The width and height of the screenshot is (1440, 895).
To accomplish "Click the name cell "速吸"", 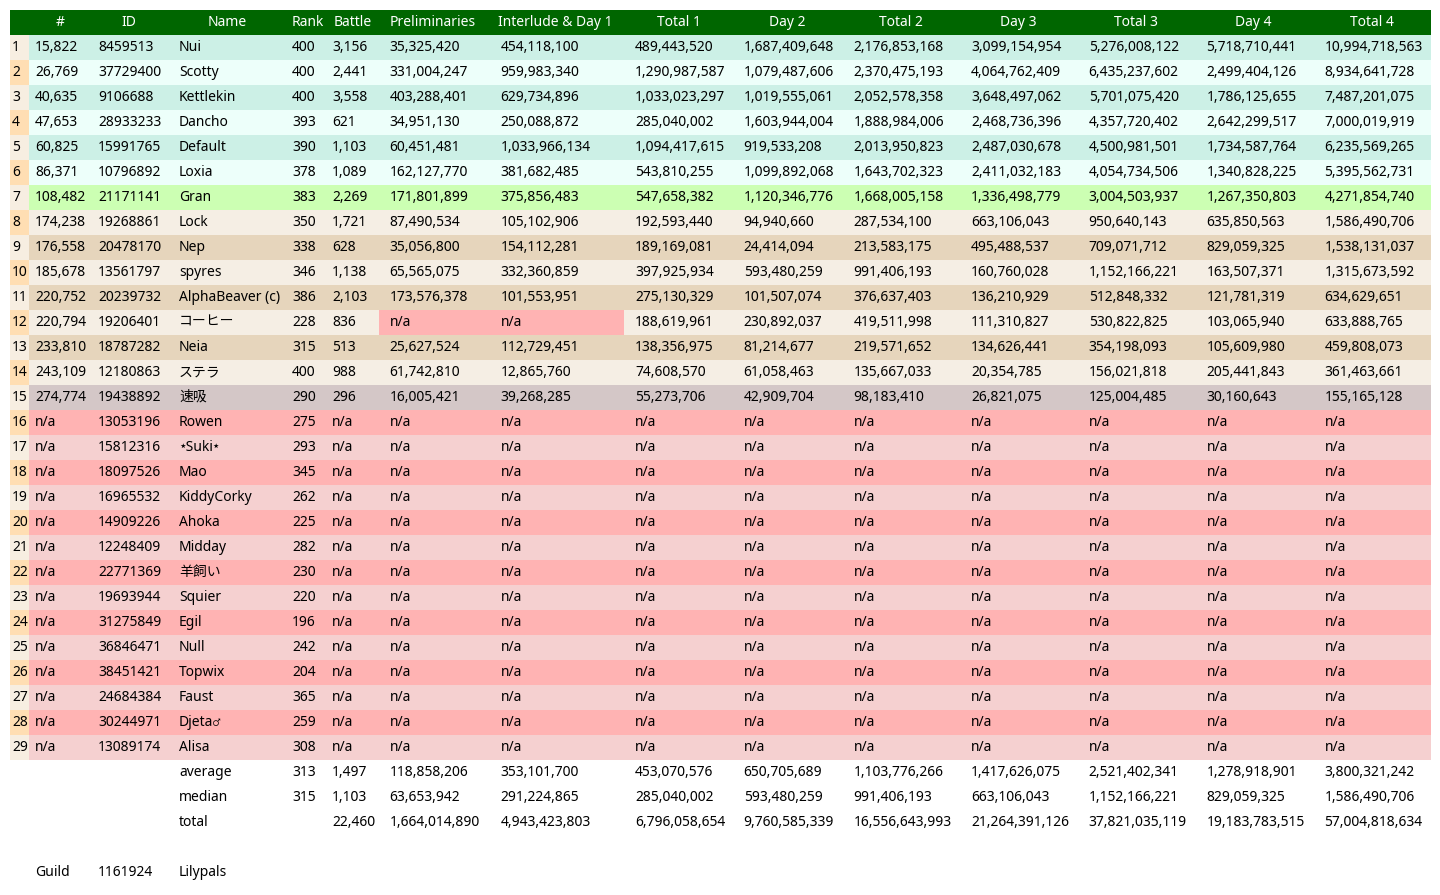I will tap(193, 396).
